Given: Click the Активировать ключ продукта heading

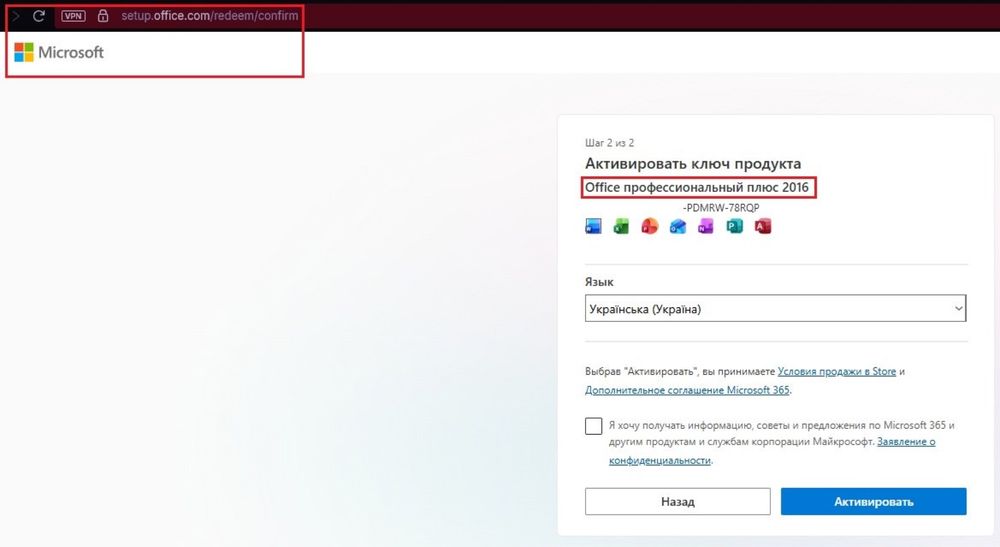Looking at the screenshot, I should coord(693,164).
